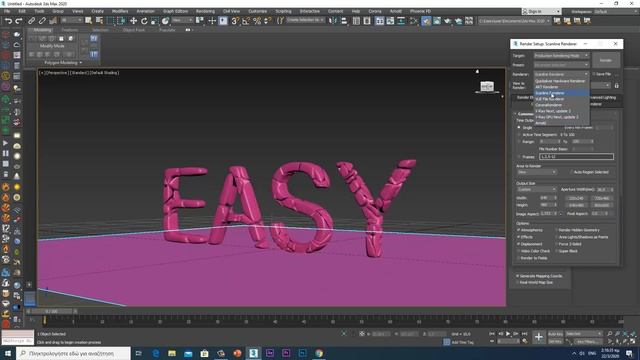Screen dimensions: 640x360
Task: Open the Preset dropdown in Render Setup
Action: 561,64
